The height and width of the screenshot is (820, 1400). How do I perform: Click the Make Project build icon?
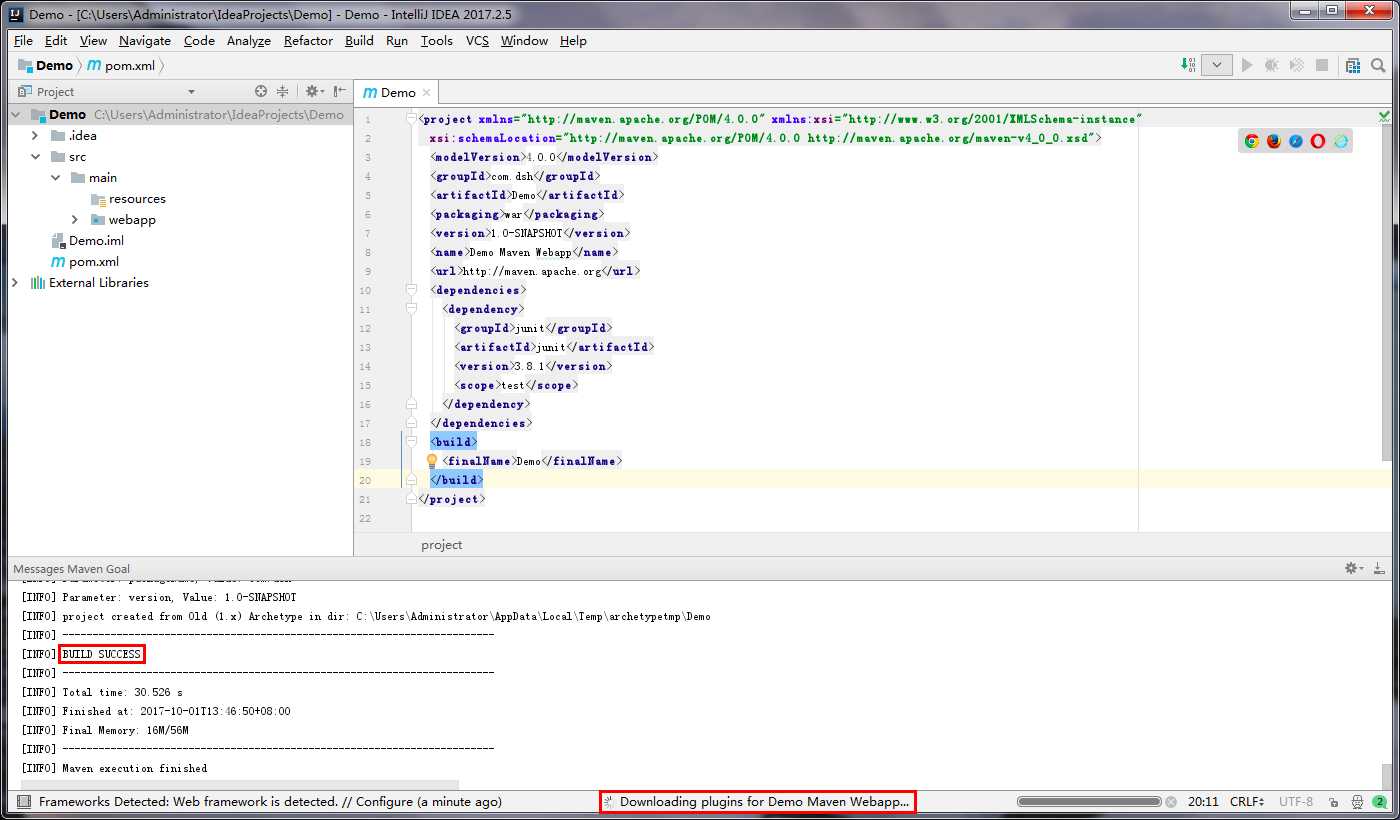coord(1189,65)
